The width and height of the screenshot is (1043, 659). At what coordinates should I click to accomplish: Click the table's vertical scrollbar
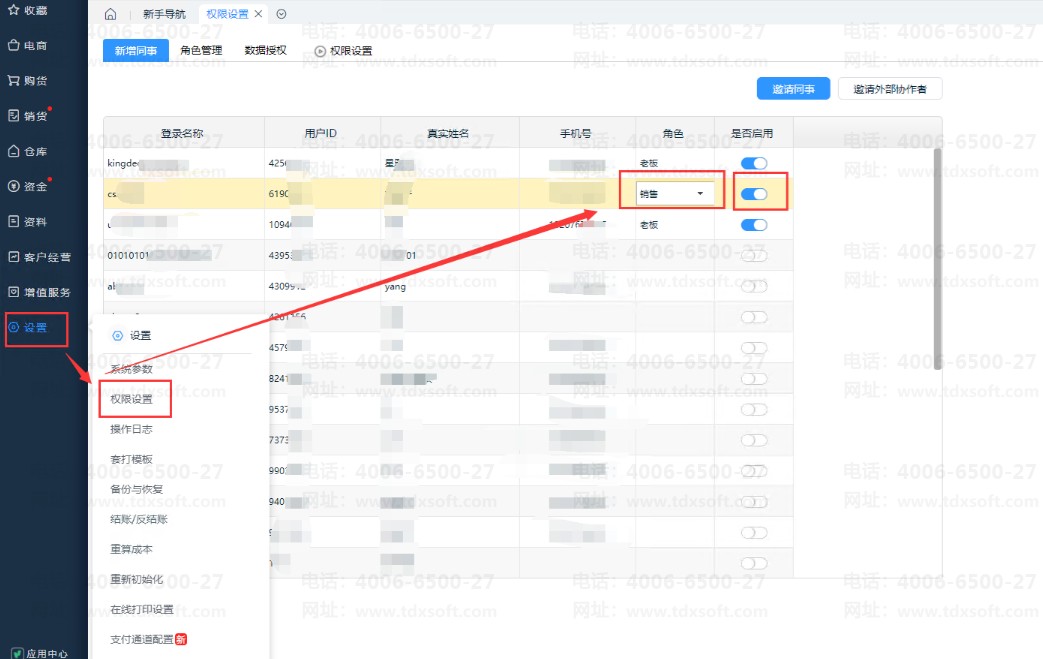pos(937,258)
